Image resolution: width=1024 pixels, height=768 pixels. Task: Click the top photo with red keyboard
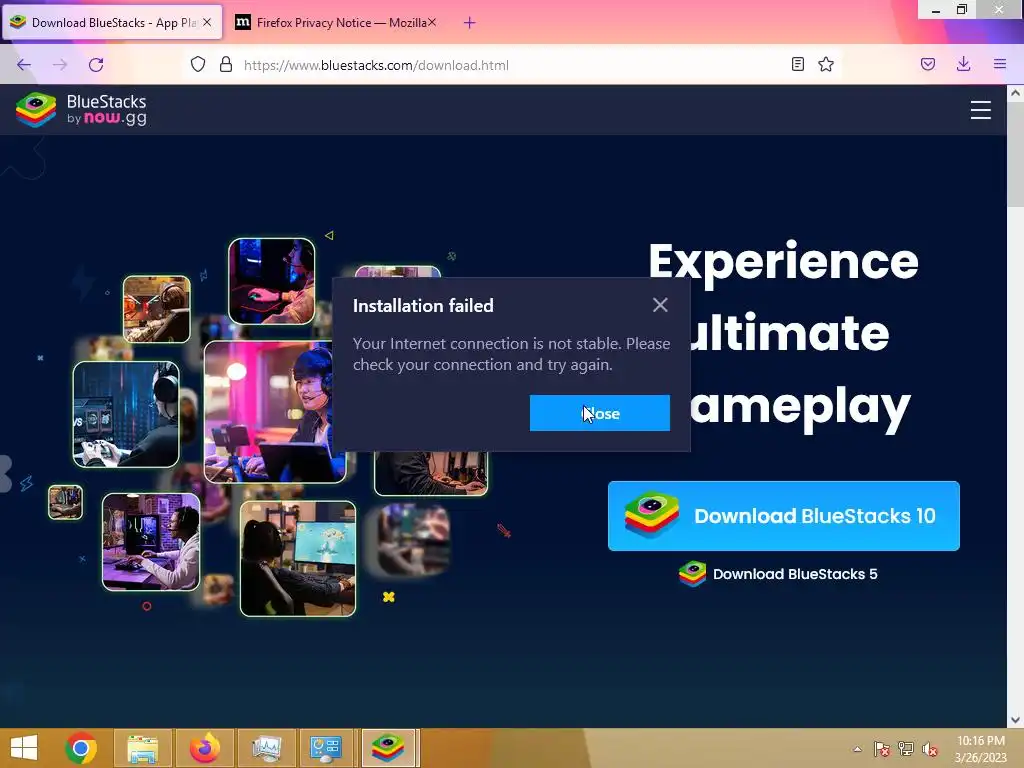[x=272, y=281]
